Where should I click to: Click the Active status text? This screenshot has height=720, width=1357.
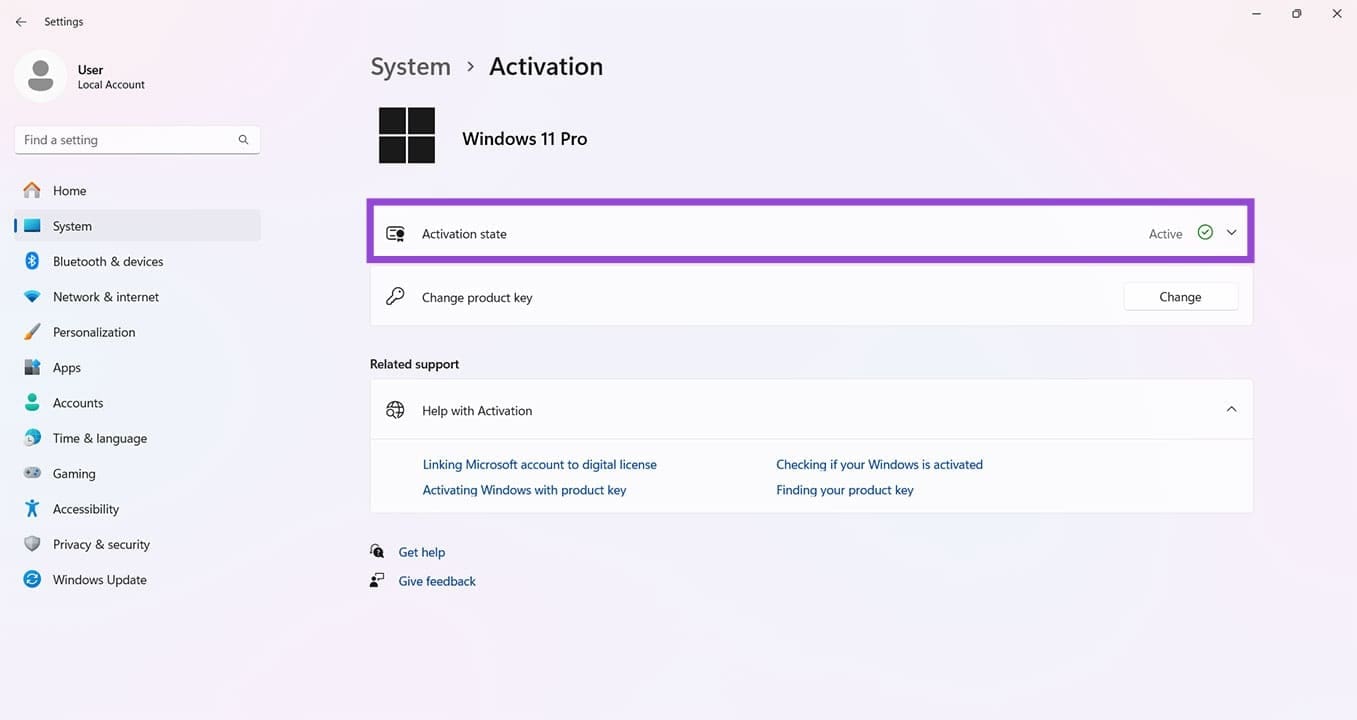pyautogui.click(x=1165, y=234)
